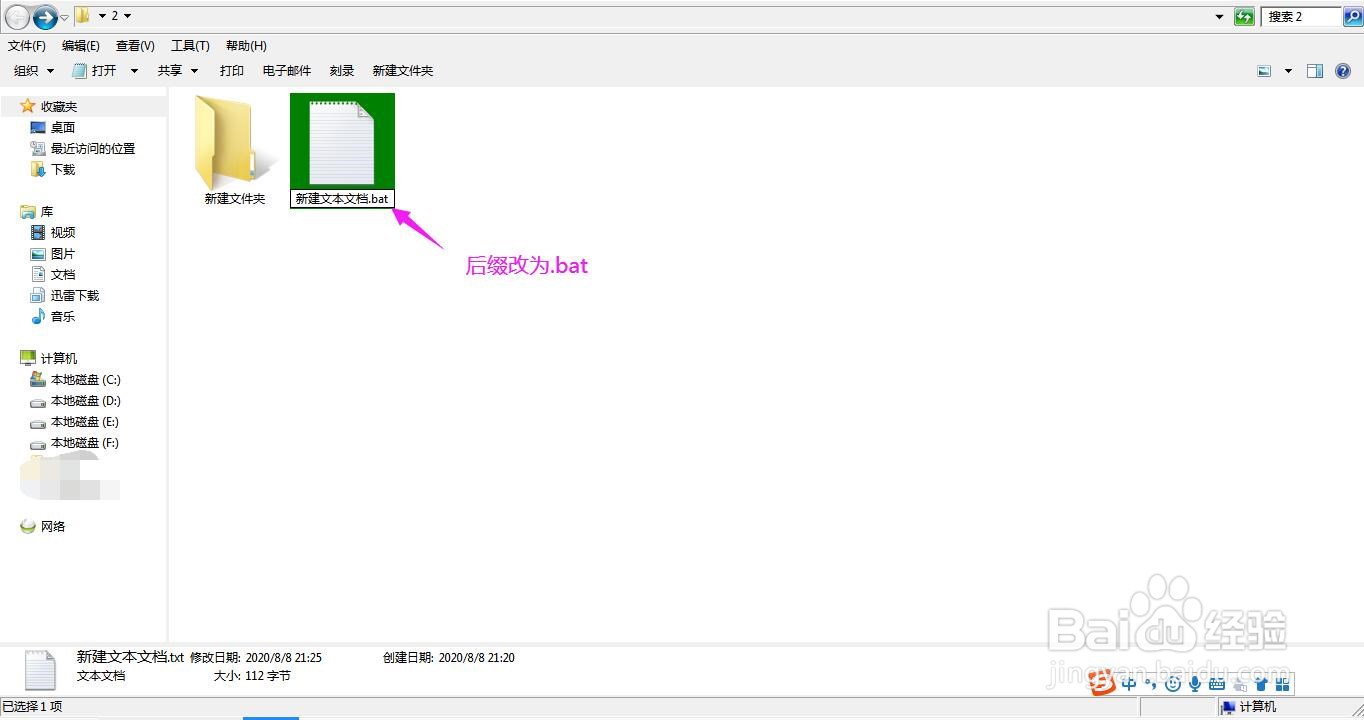Click the folder icon in the address bar
Viewport: 1364px width, 720px height.
coord(84,16)
